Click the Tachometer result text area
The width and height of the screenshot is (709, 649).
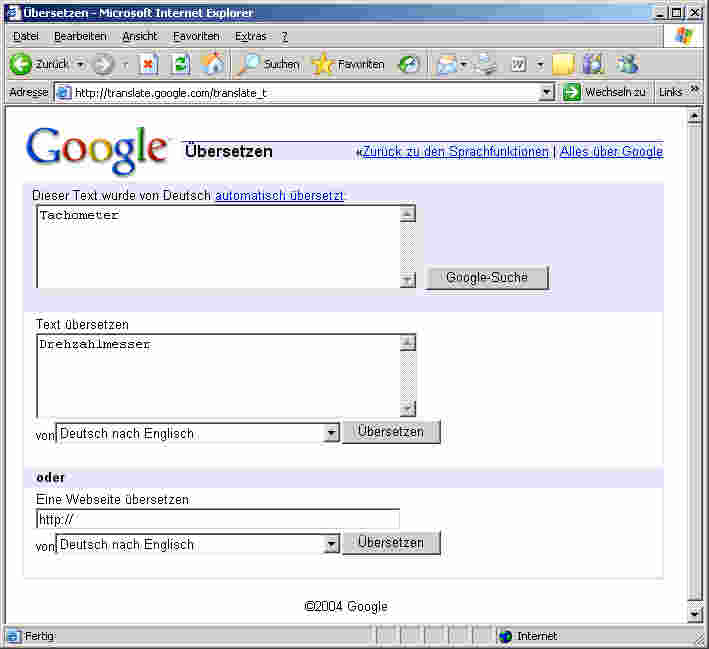click(x=219, y=246)
